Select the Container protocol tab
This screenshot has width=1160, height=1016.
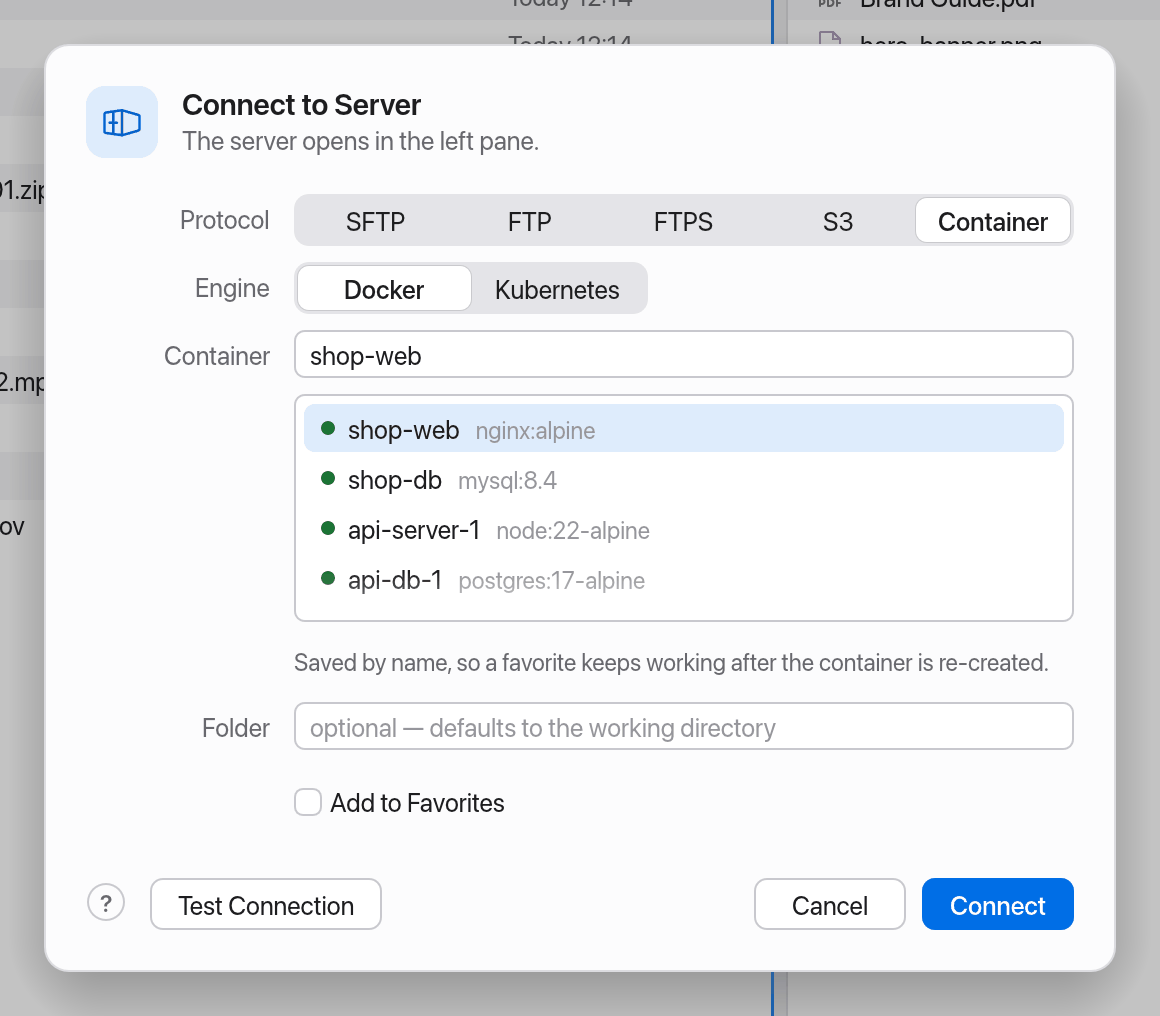(993, 221)
